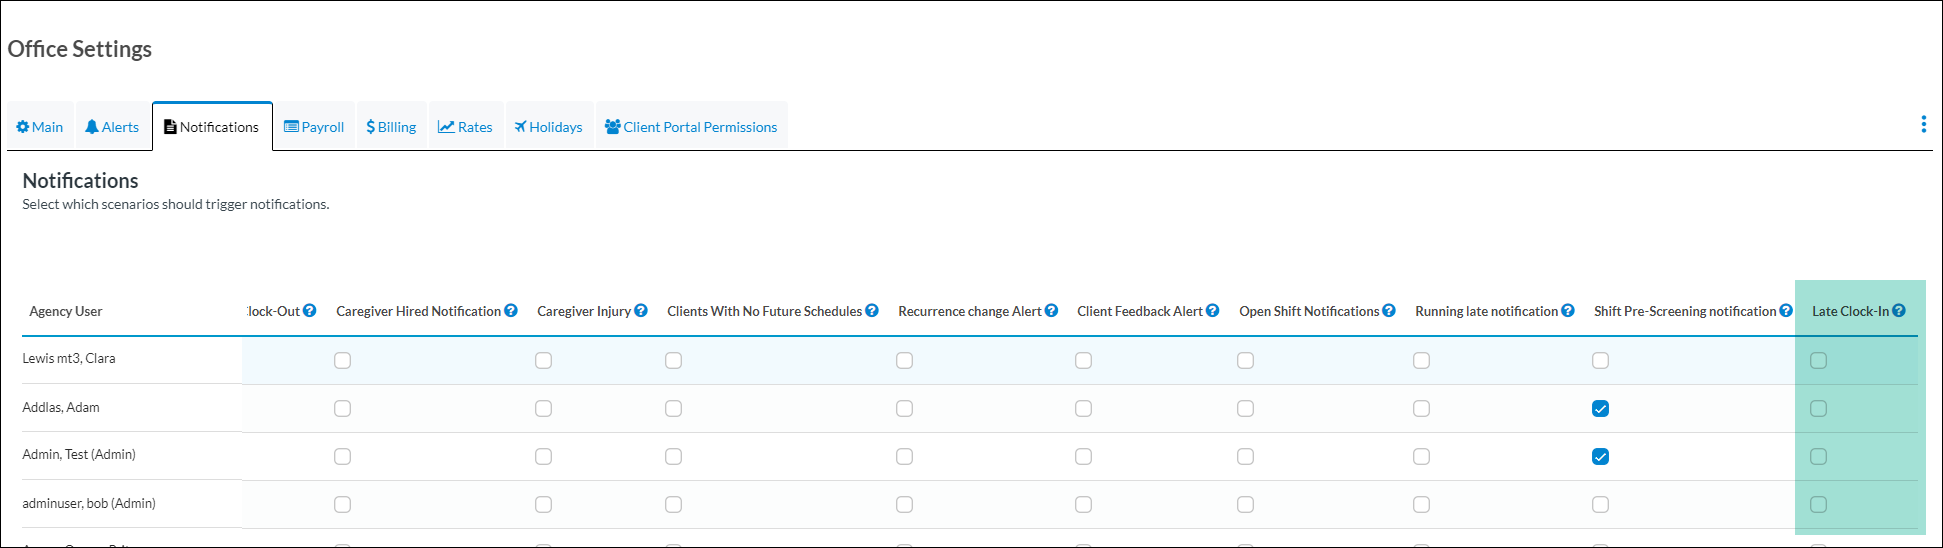1943x548 pixels.
Task: Click the Agency User column header
Action: click(x=66, y=311)
